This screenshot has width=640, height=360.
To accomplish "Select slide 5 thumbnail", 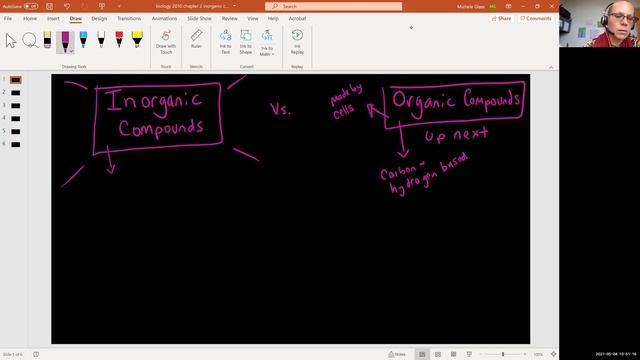I will (x=16, y=131).
